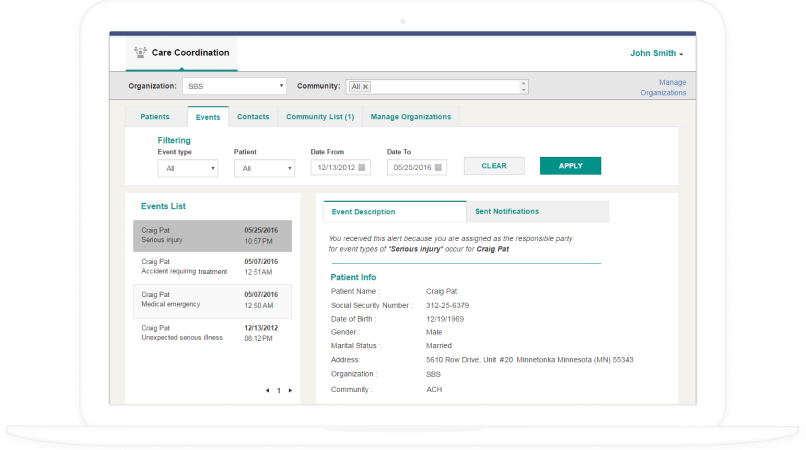
Task: Open the Date To calendar picker icon
Action: [438, 167]
